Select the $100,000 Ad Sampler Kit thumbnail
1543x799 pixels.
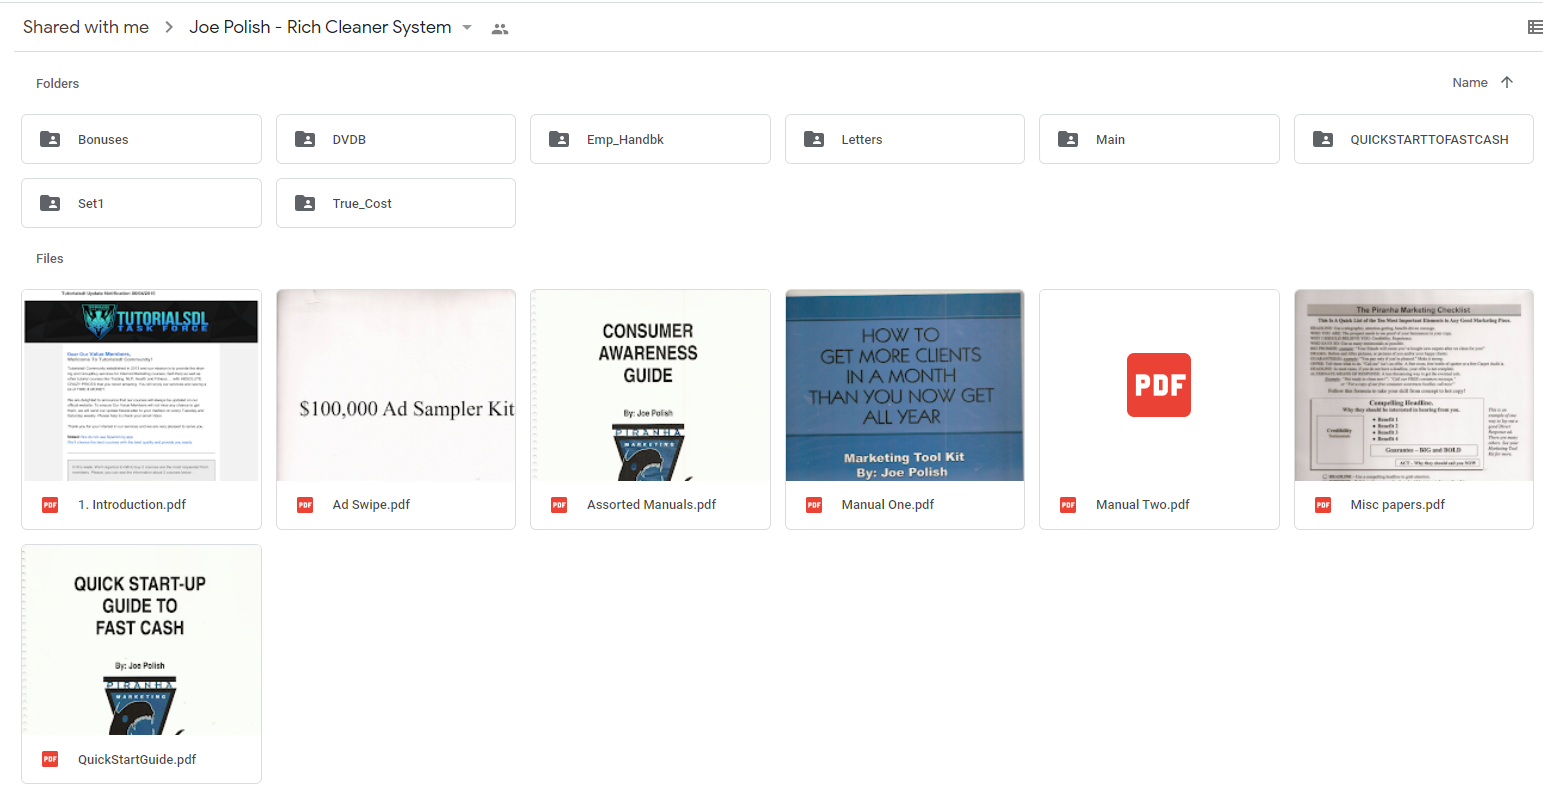pos(396,385)
